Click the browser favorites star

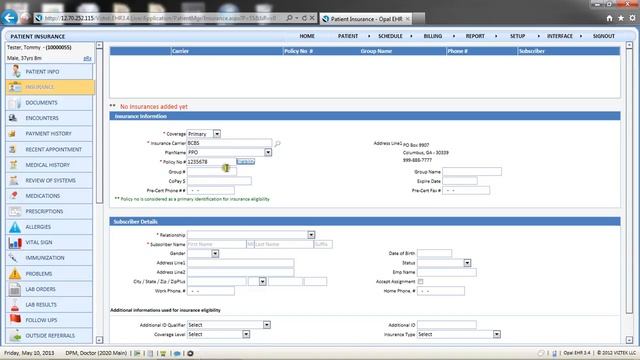point(621,18)
